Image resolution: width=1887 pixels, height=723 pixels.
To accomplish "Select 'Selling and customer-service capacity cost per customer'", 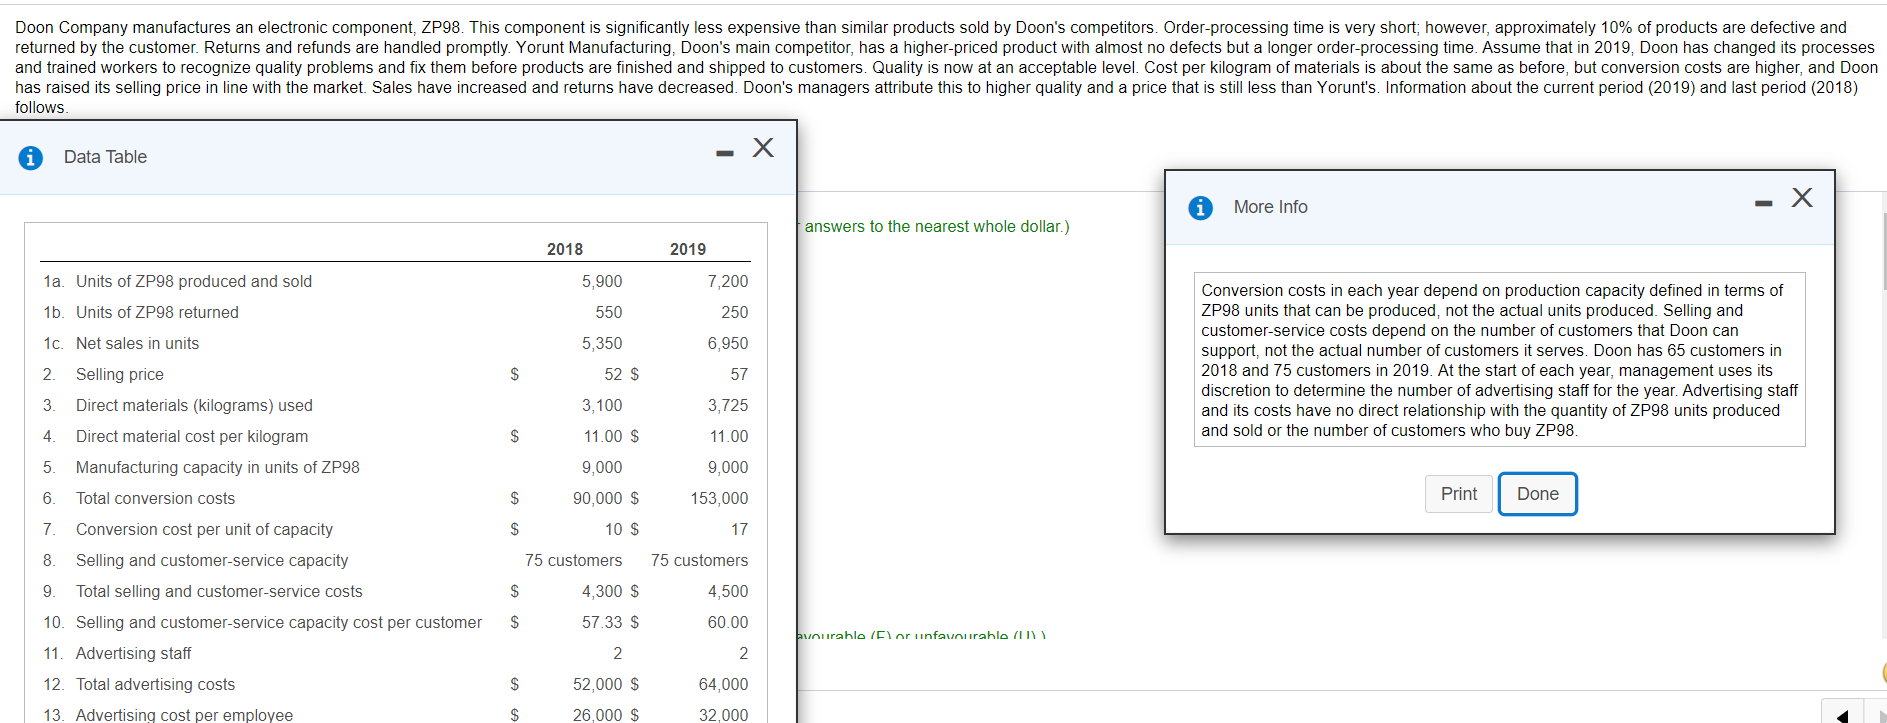I will point(279,623).
